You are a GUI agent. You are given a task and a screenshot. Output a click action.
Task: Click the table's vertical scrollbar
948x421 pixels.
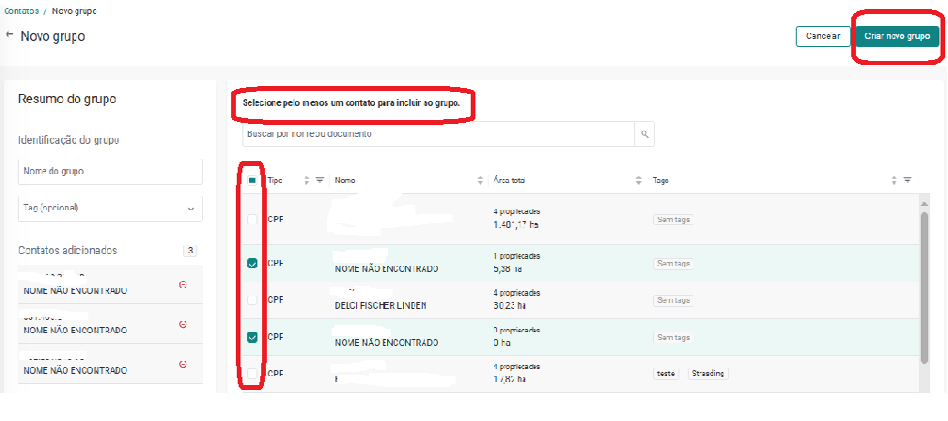click(x=923, y=287)
